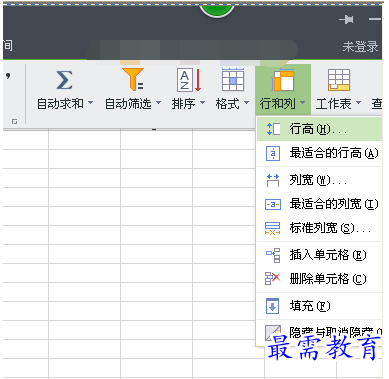Click the 自动求和 label
This screenshot has width=389, height=379.
[x=60, y=104]
